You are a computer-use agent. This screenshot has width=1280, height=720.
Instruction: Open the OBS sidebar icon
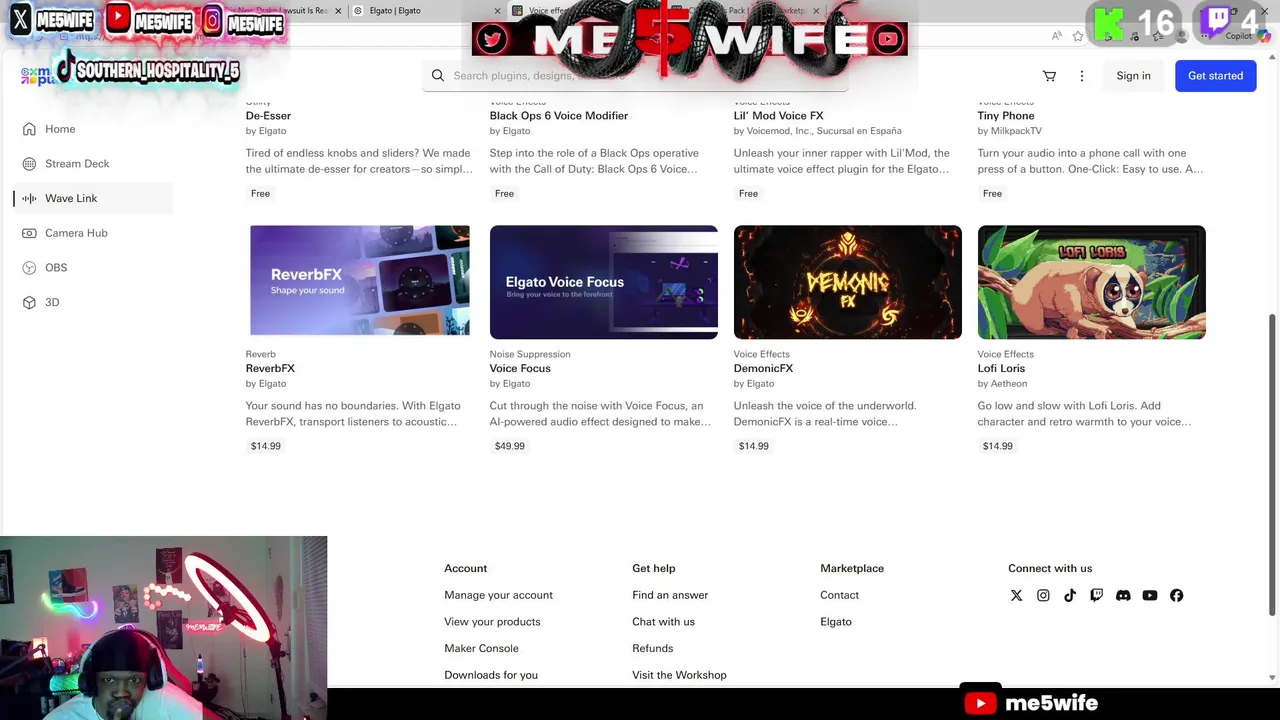pyautogui.click(x=29, y=268)
